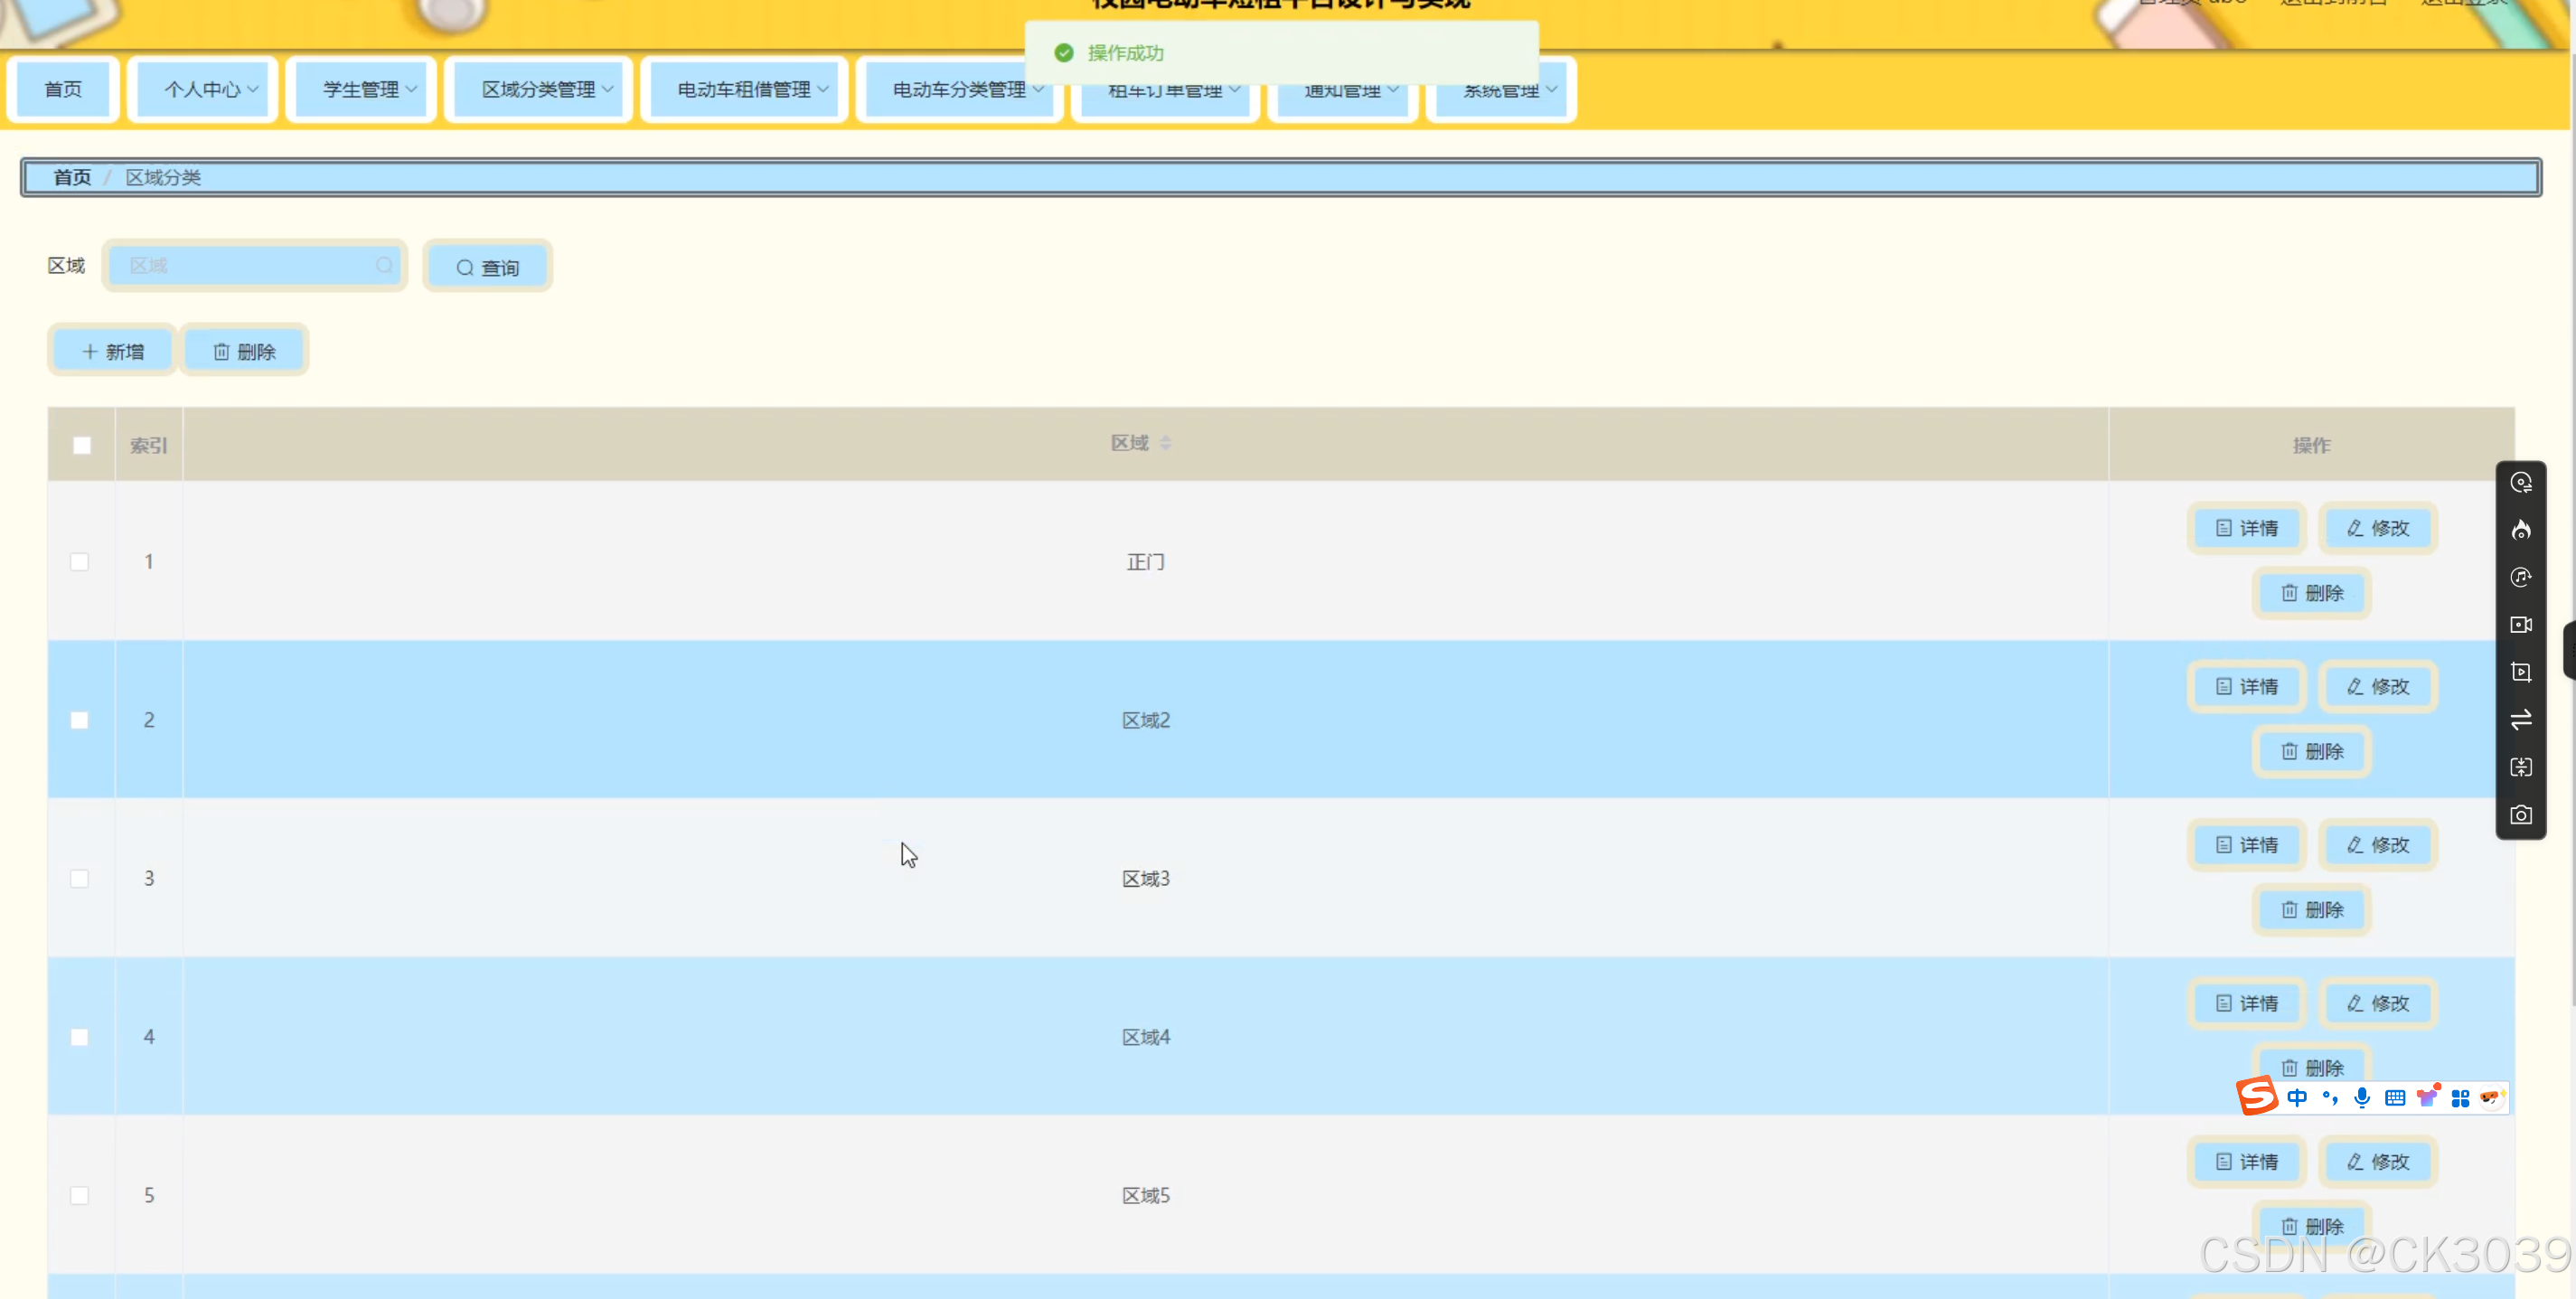Click 修改 button for 区域2 row
This screenshot has height=1299, width=2576.
[x=2377, y=686]
